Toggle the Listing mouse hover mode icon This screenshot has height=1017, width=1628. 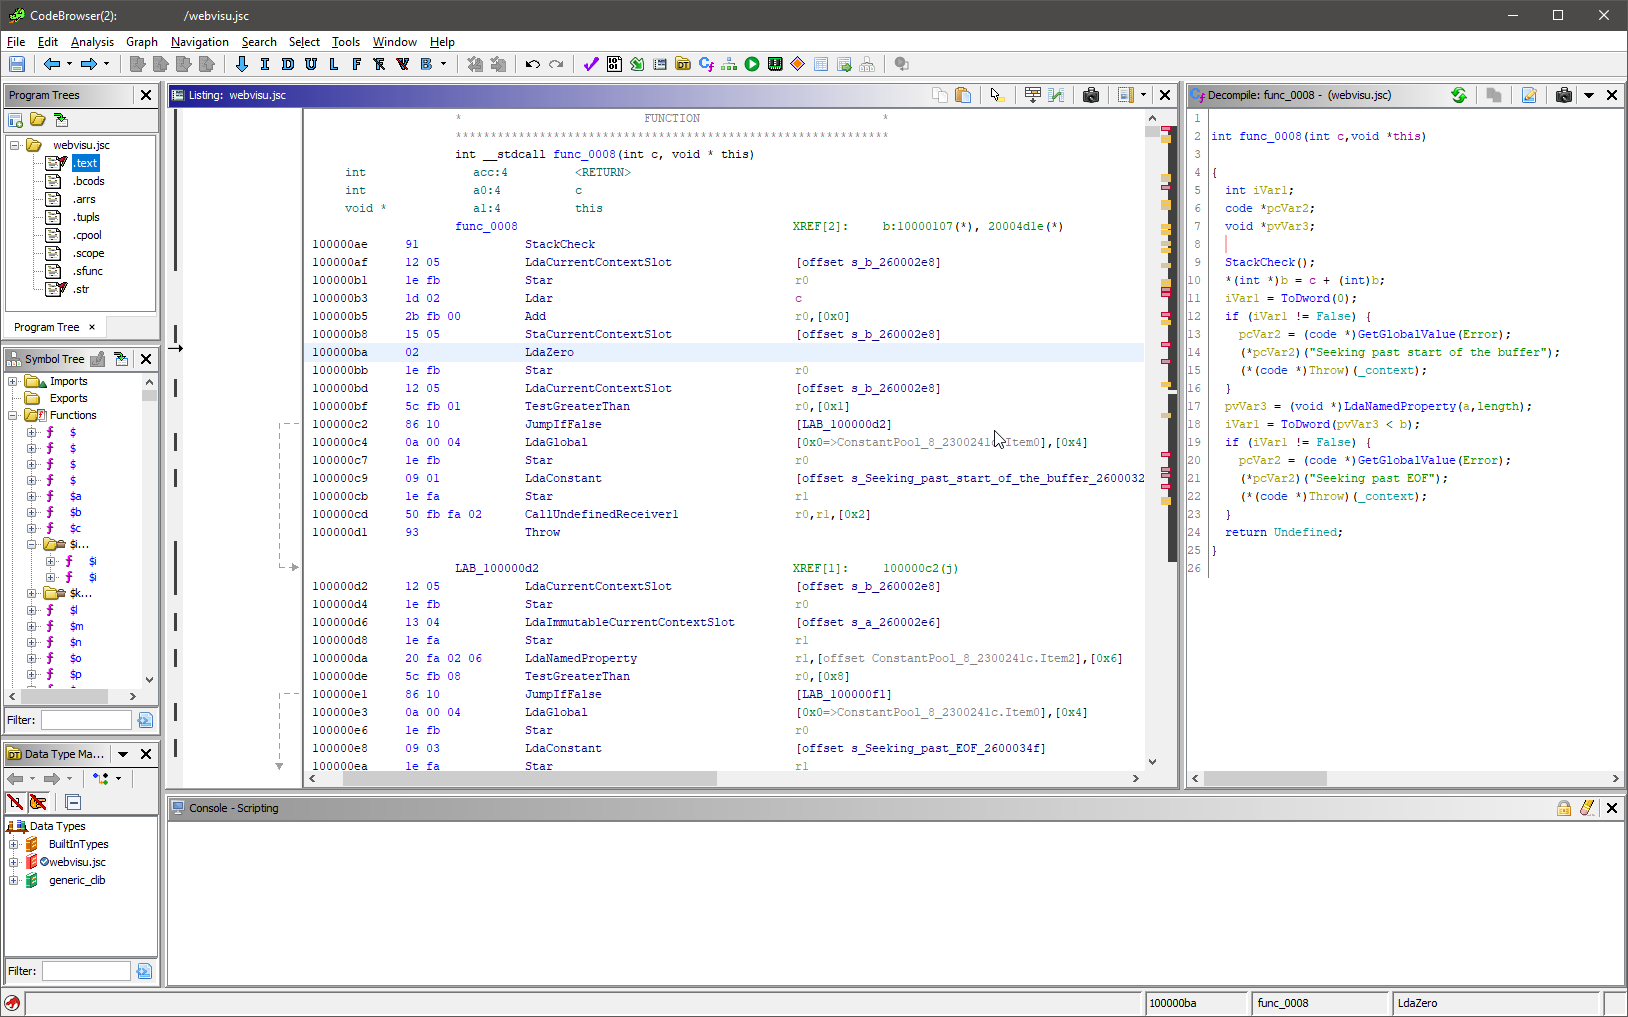pos(996,95)
